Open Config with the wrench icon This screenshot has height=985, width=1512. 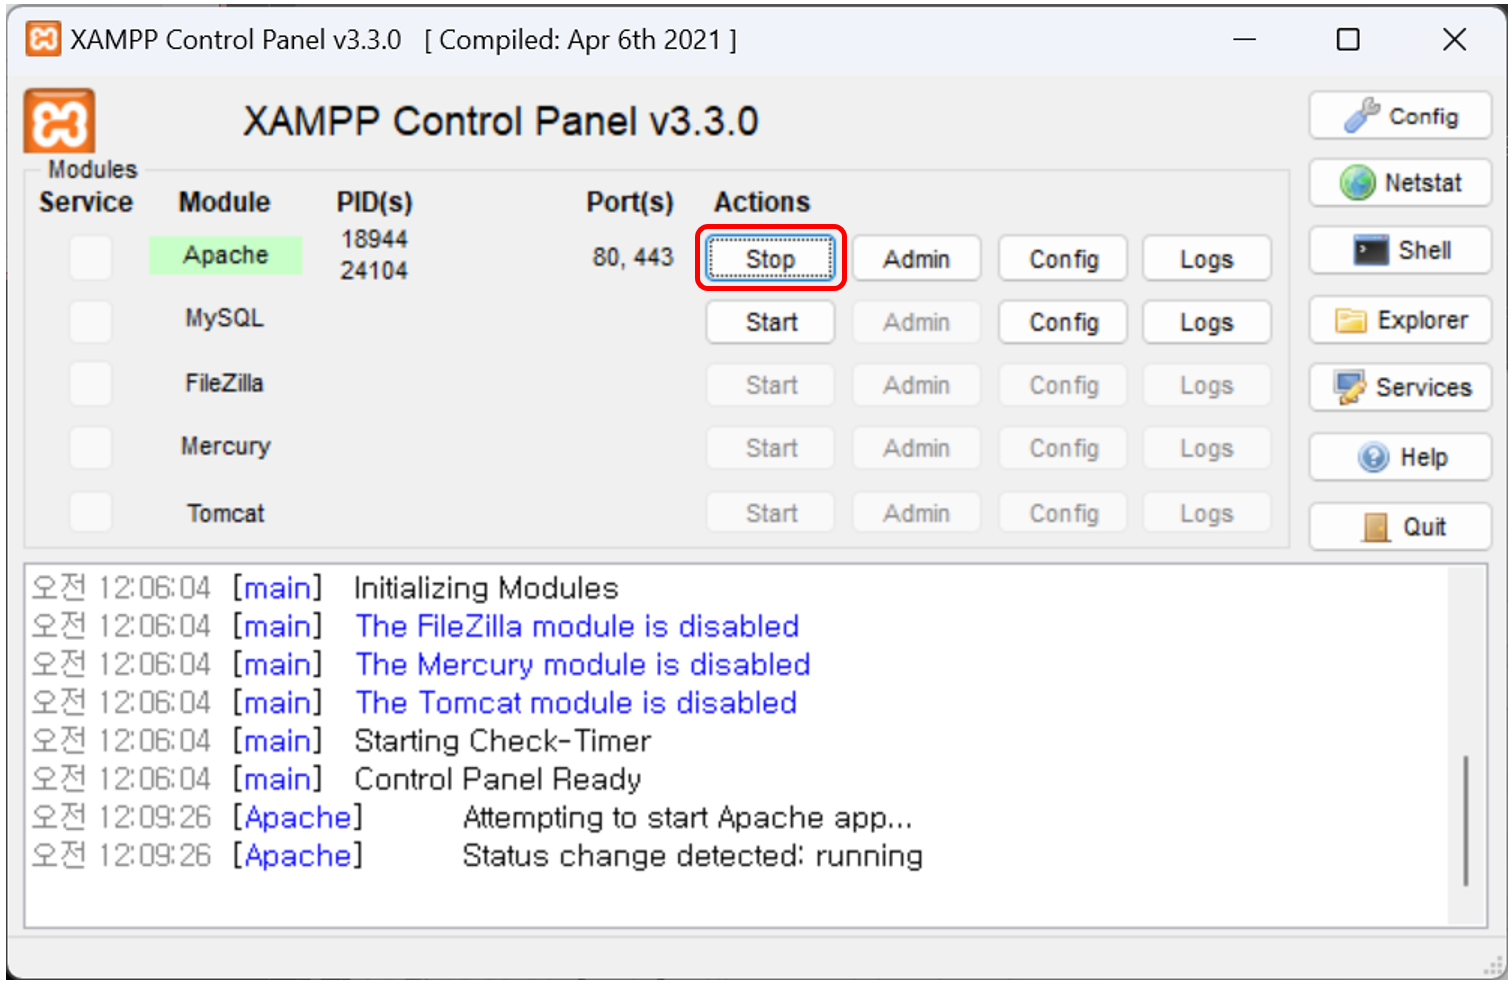(1400, 116)
